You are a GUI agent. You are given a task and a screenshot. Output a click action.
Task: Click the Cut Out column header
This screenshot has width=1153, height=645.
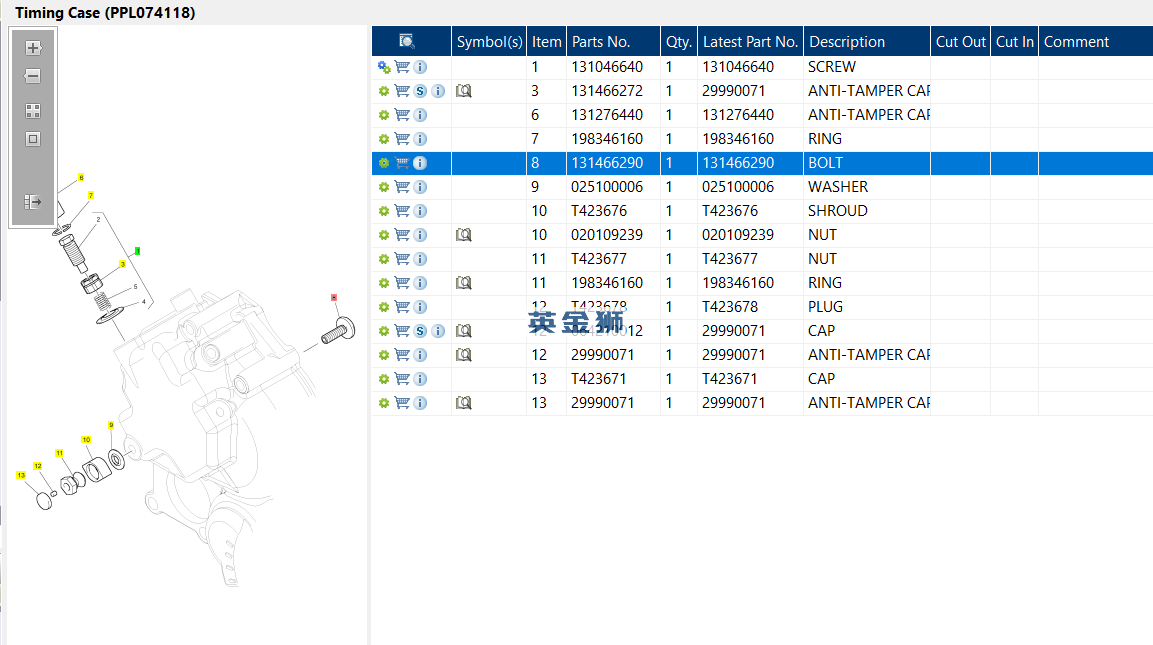tap(960, 41)
